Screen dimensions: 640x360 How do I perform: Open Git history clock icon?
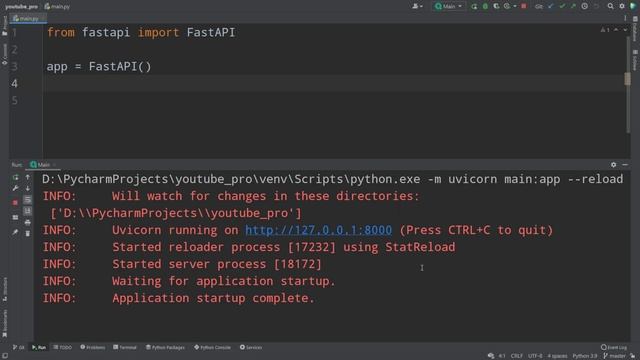[x=584, y=6]
